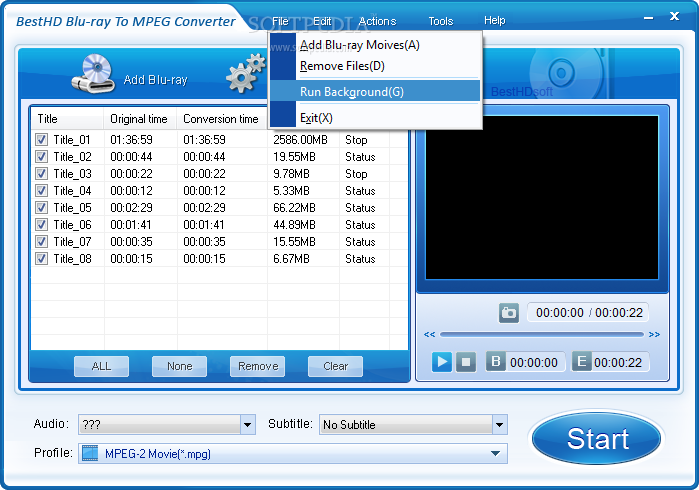Click the end time field 00:00:22
This screenshot has width=699, height=490.
[618, 362]
